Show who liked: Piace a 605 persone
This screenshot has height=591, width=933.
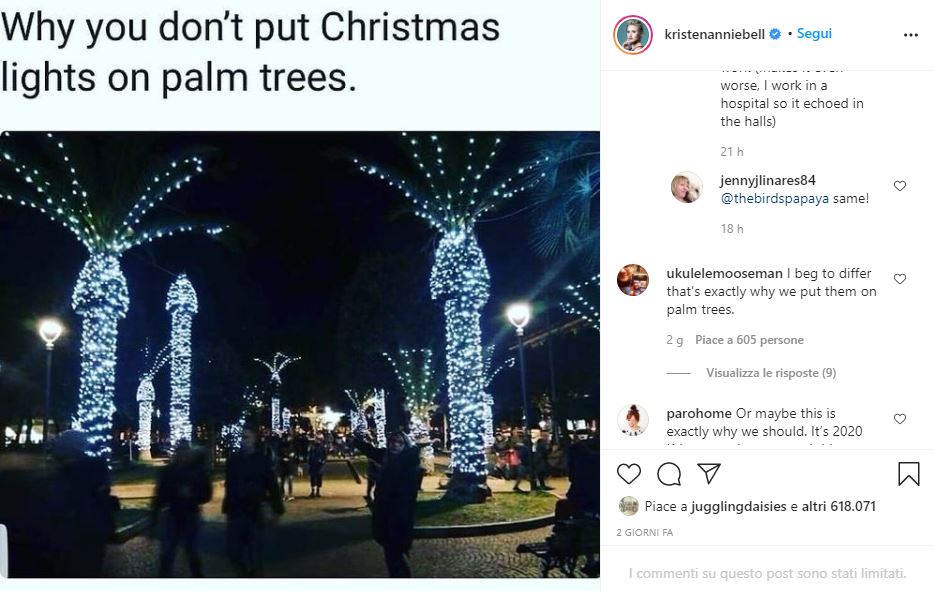(x=749, y=340)
